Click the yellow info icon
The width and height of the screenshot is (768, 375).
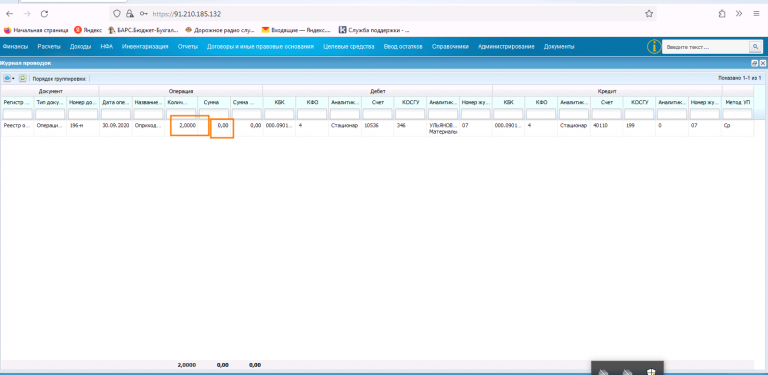(654, 47)
